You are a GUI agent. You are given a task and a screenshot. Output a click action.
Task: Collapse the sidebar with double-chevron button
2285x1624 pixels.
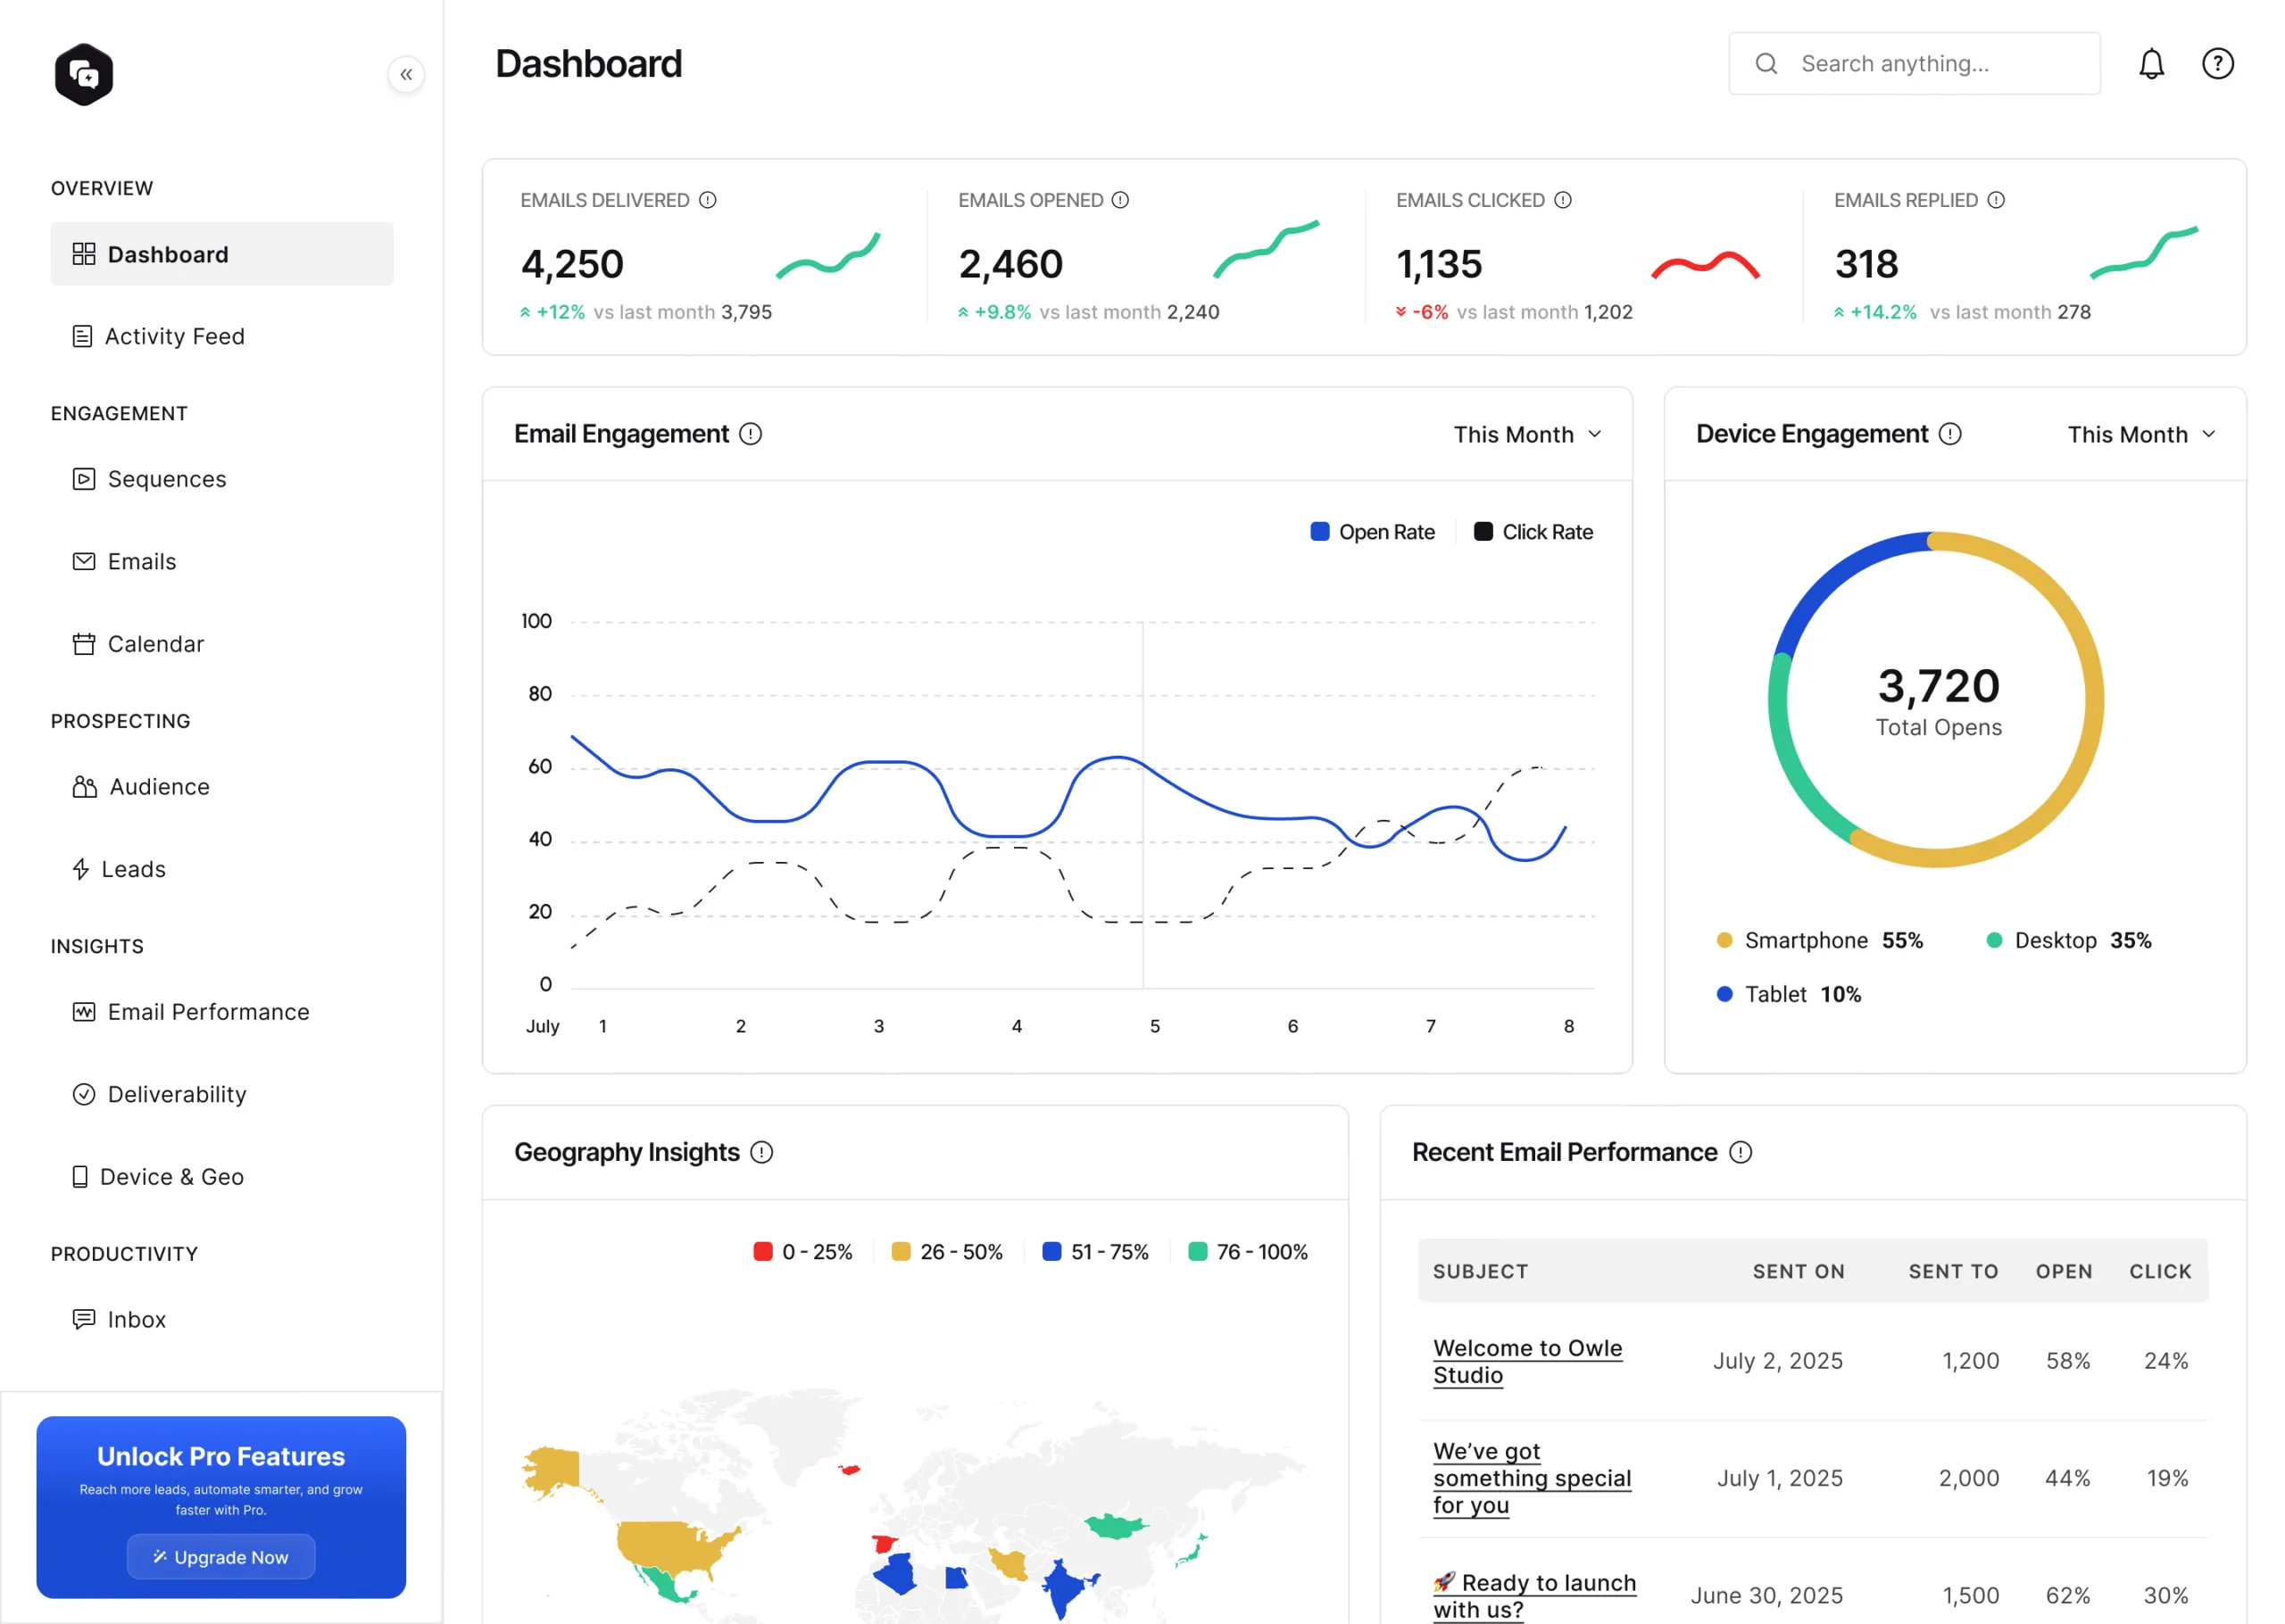pyautogui.click(x=406, y=74)
